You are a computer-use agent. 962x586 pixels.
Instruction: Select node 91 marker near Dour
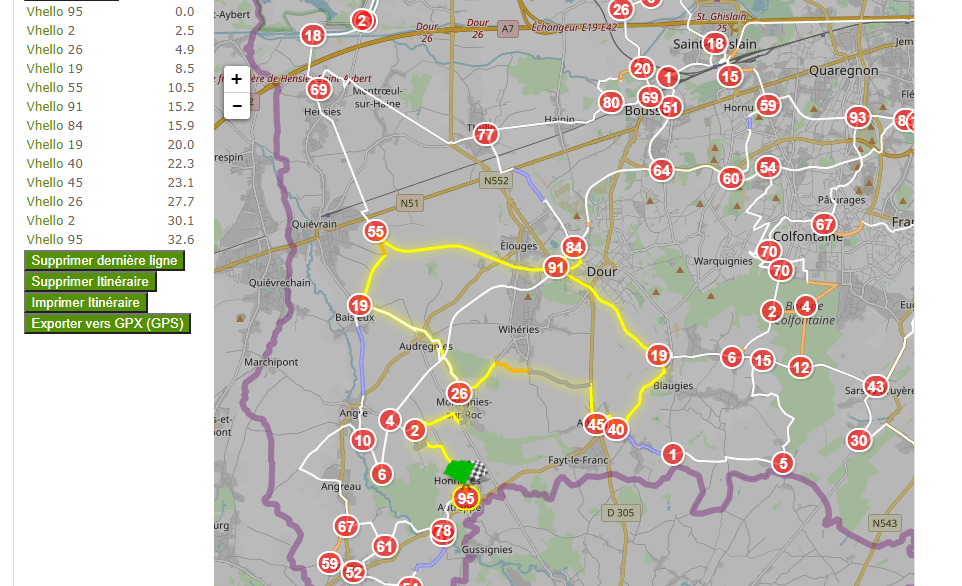(555, 267)
